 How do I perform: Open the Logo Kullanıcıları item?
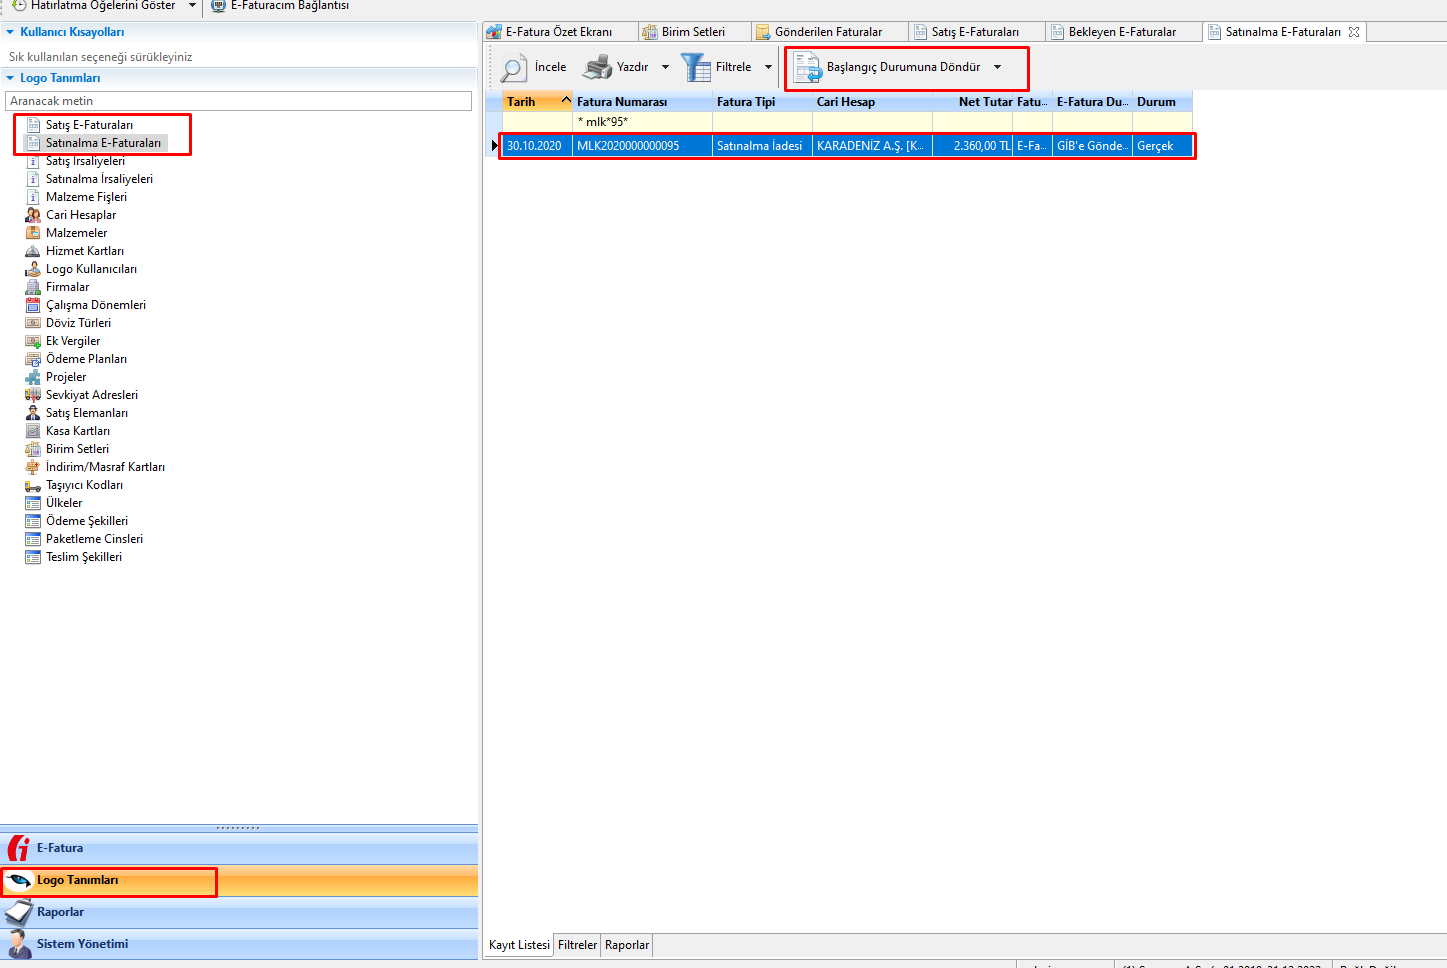(91, 269)
